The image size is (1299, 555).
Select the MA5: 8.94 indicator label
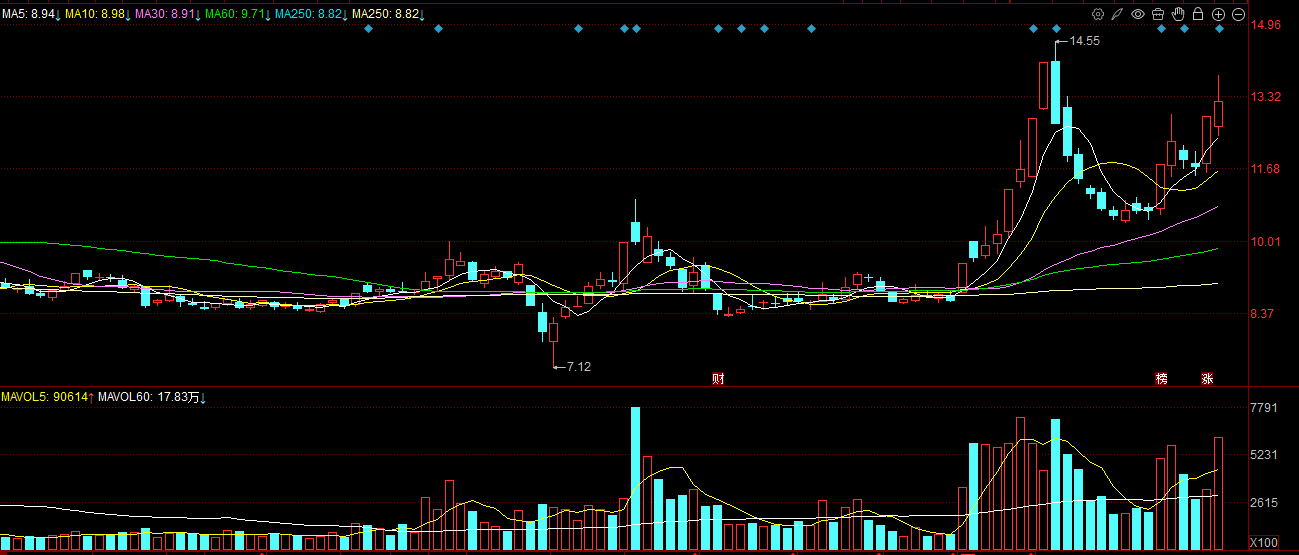30,14
